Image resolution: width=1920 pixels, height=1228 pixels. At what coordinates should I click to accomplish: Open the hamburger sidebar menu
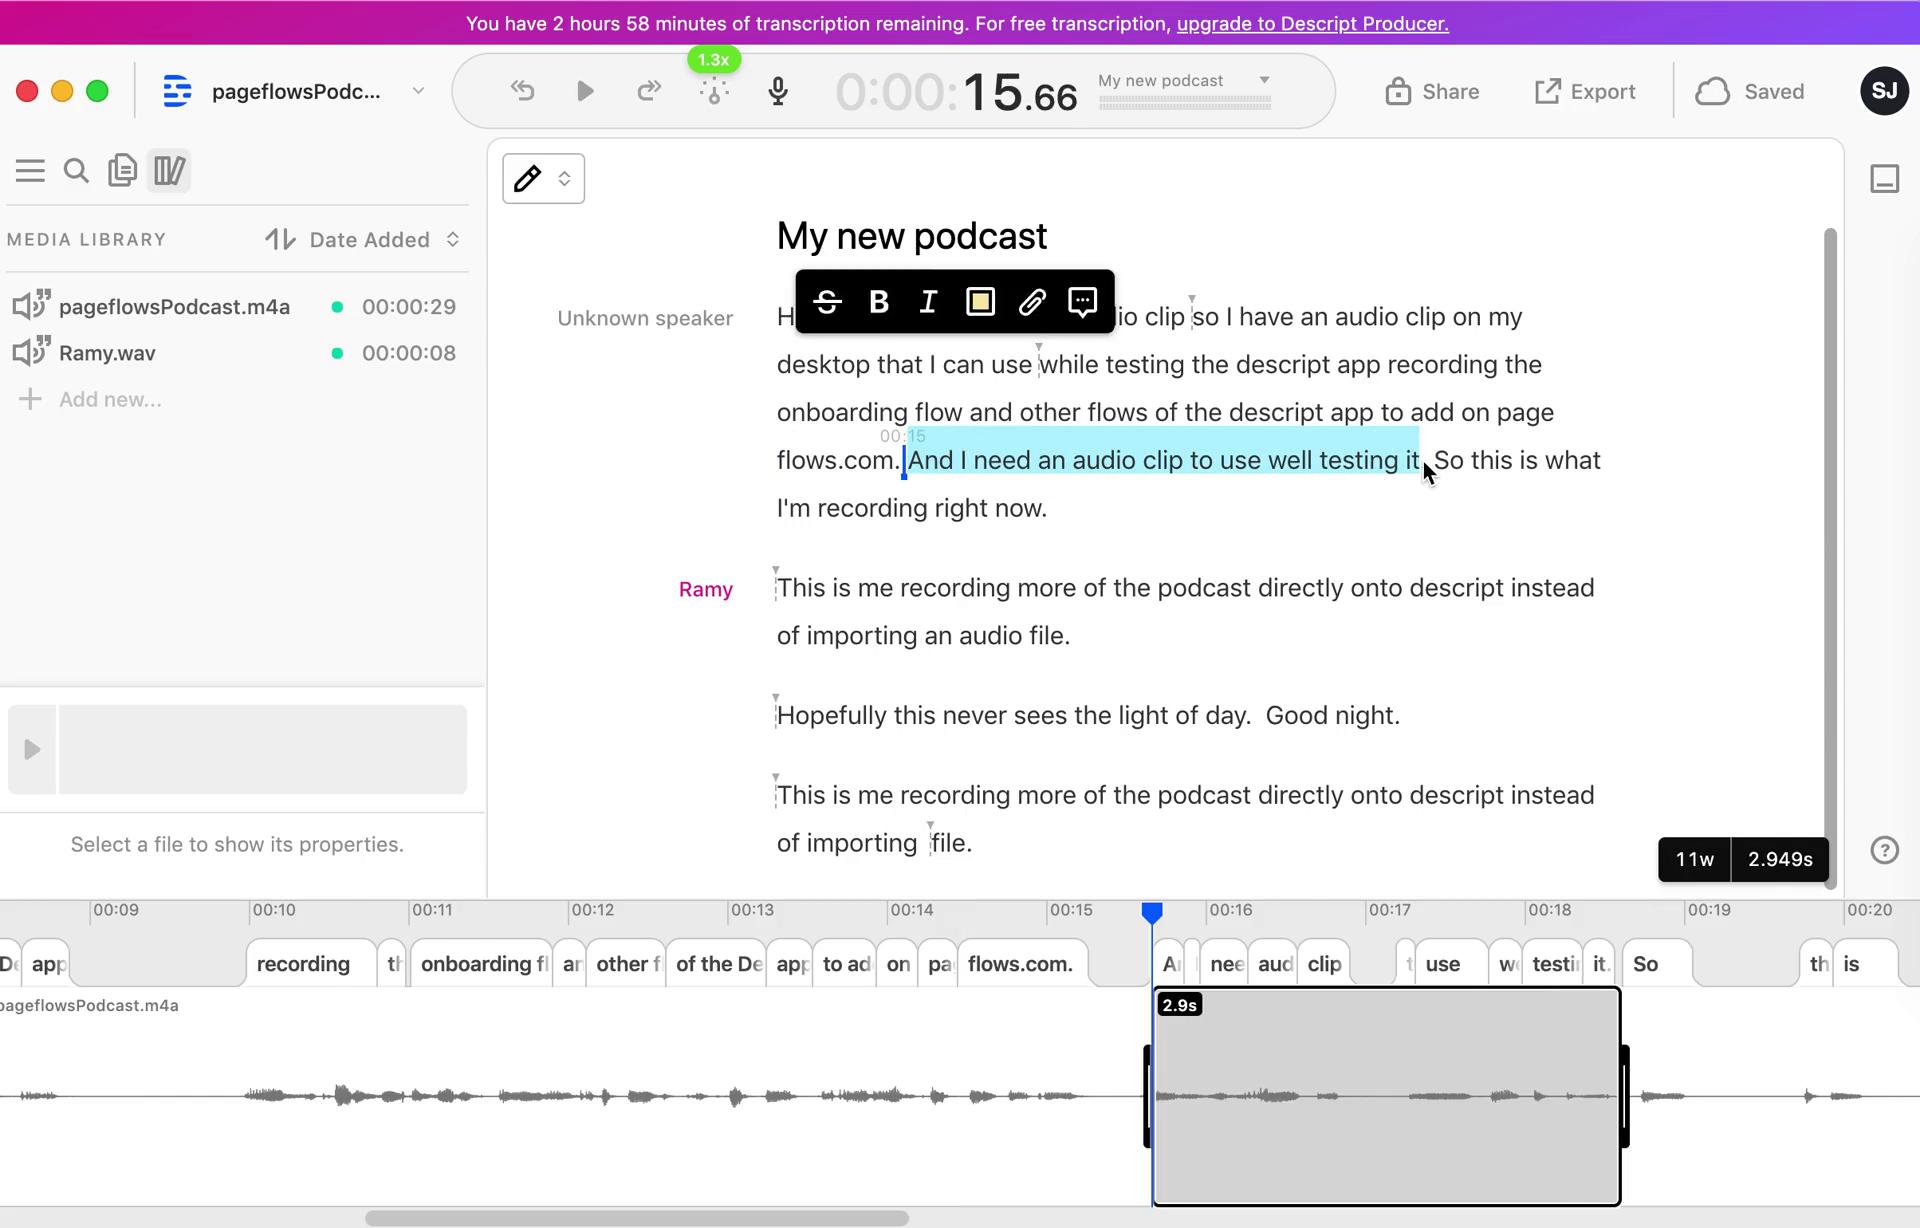(30, 171)
